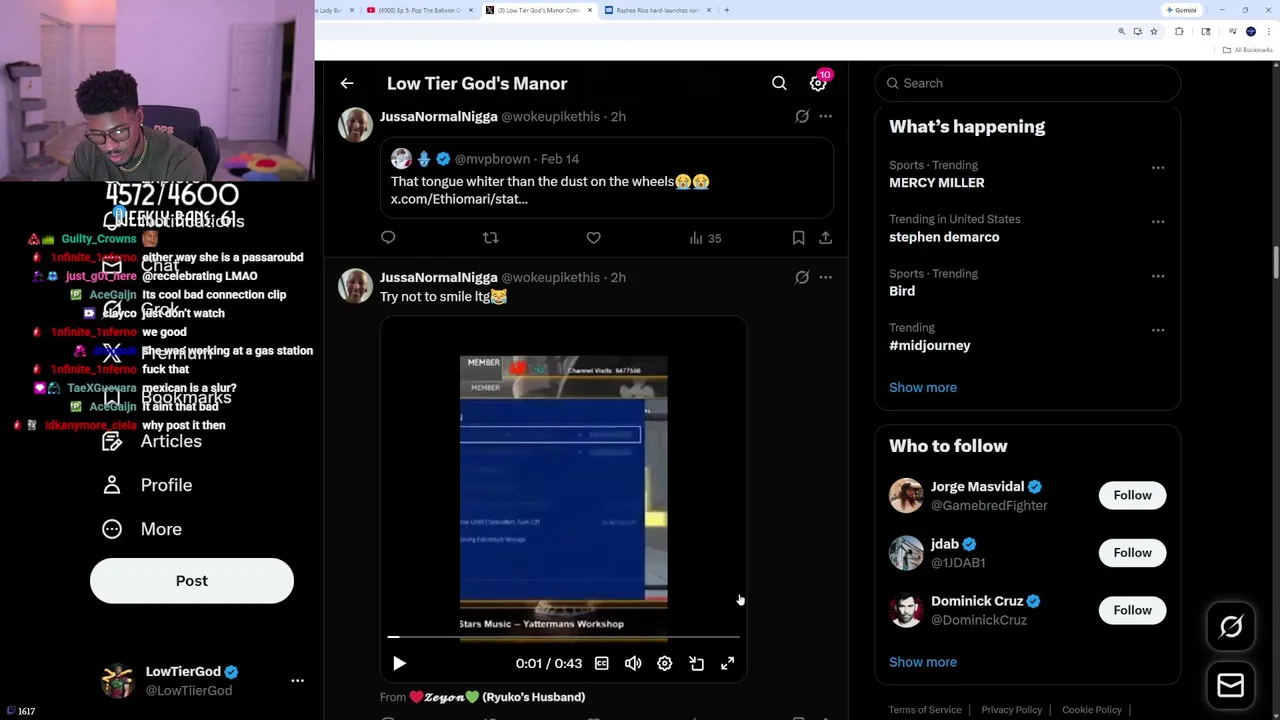This screenshot has width=1280, height=720.
Task: Seek along the video progress bar
Action: tap(564, 636)
